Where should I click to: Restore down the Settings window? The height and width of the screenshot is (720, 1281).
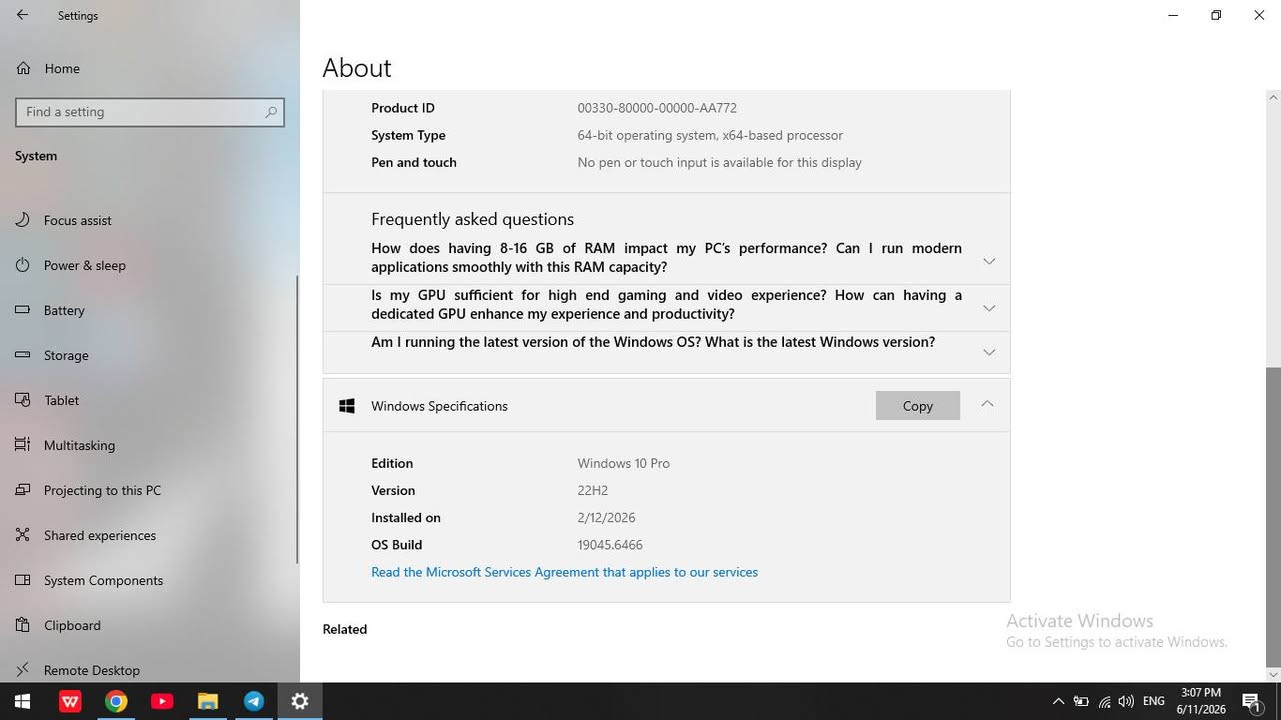pyautogui.click(x=1216, y=15)
